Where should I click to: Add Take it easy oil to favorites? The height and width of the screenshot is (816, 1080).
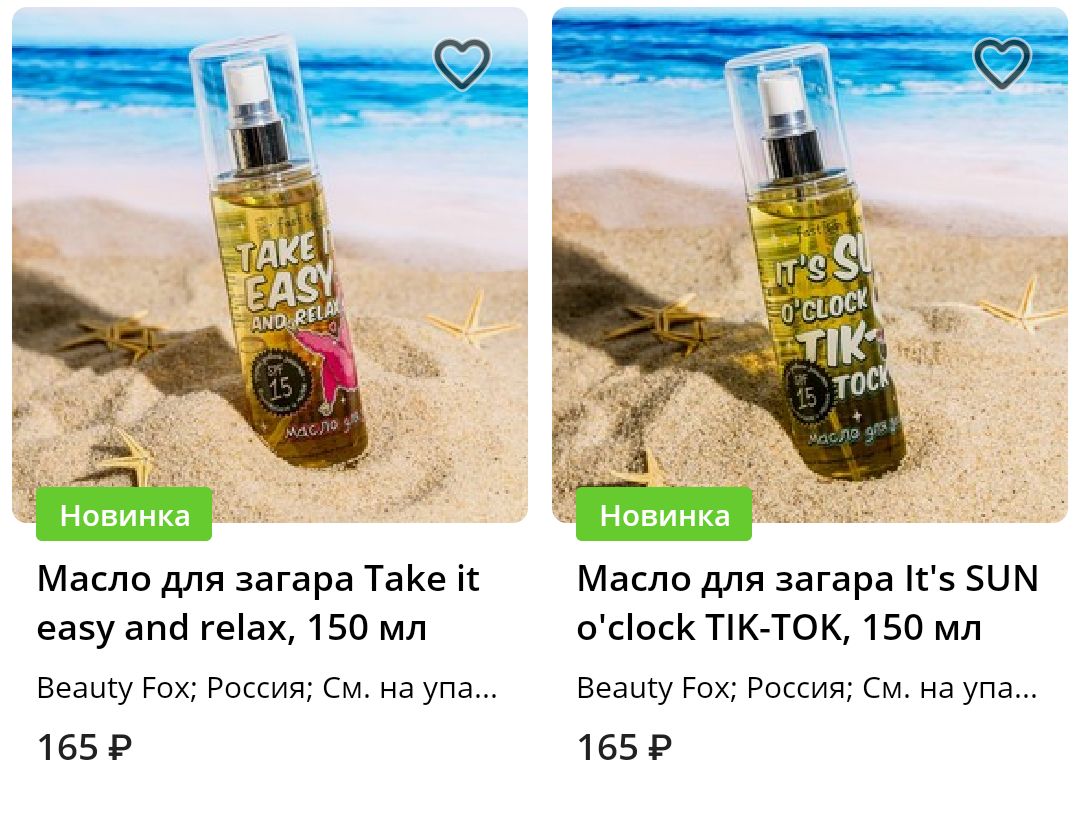pyautogui.click(x=461, y=64)
